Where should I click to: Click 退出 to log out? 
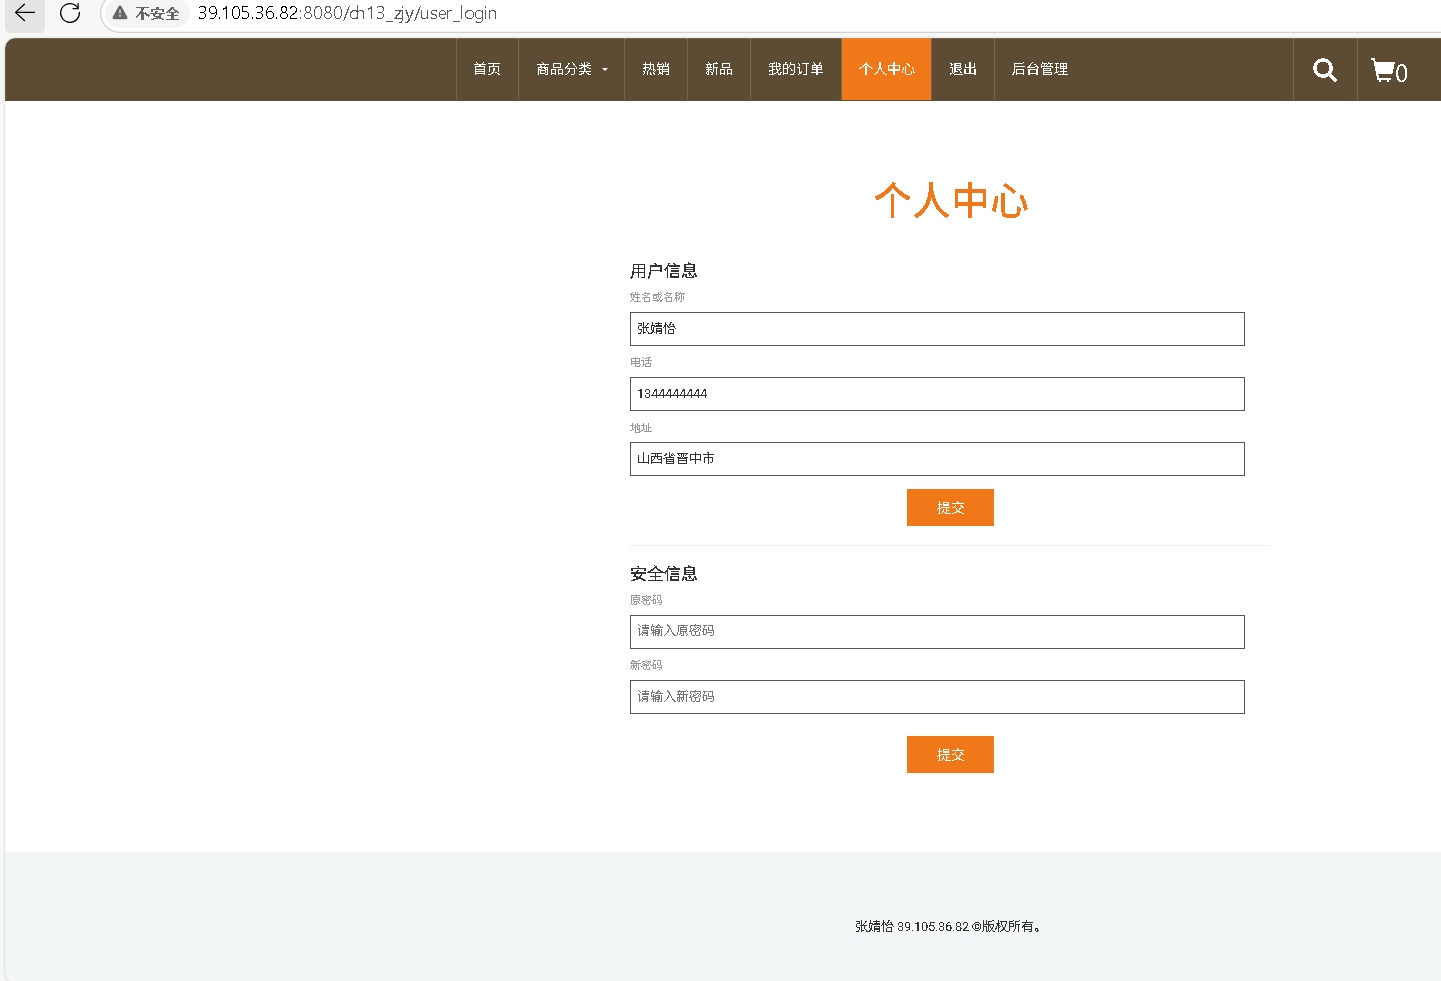pyautogui.click(x=962, y=69)
